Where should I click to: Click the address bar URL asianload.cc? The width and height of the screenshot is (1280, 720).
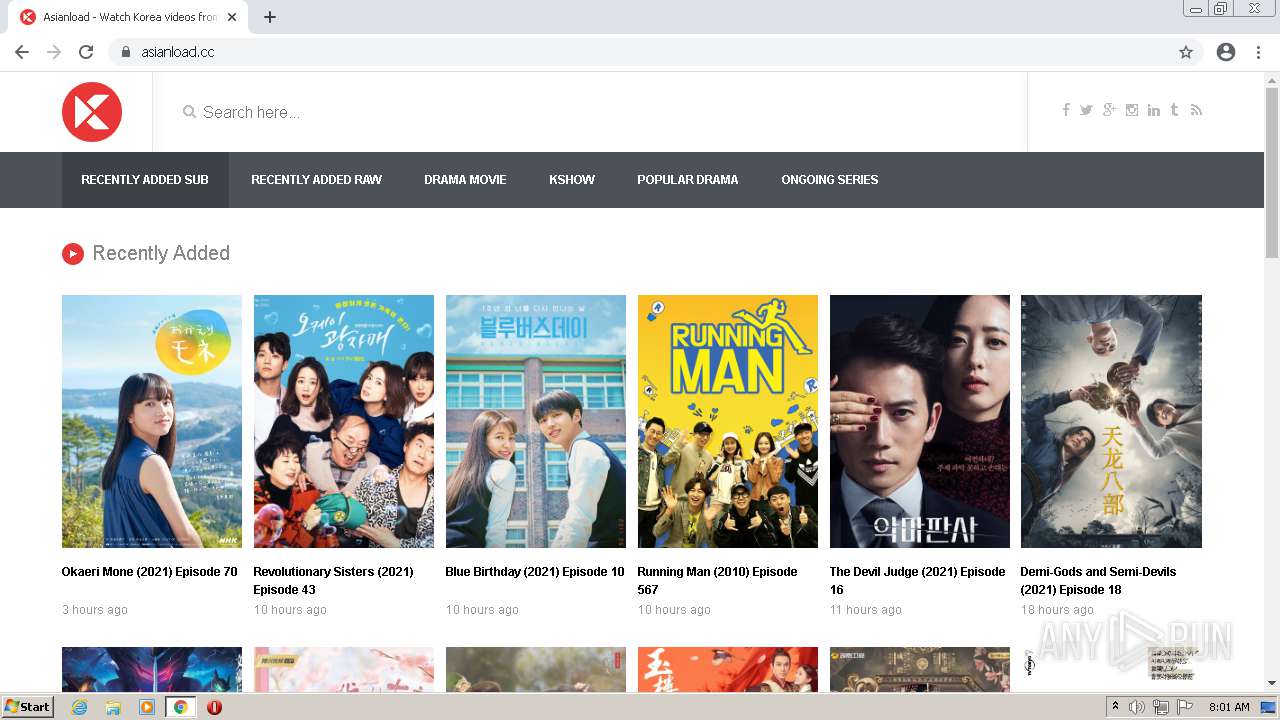click(178, 52)
